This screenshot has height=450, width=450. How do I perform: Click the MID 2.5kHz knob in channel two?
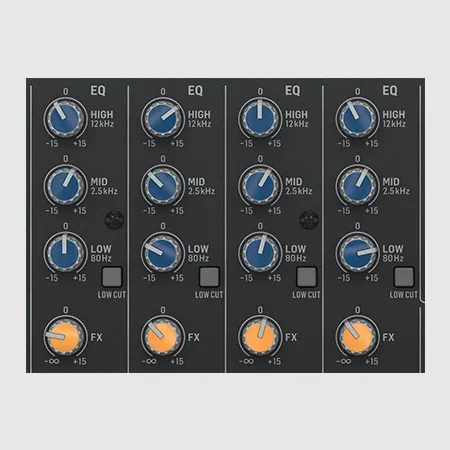click(163, 185)
